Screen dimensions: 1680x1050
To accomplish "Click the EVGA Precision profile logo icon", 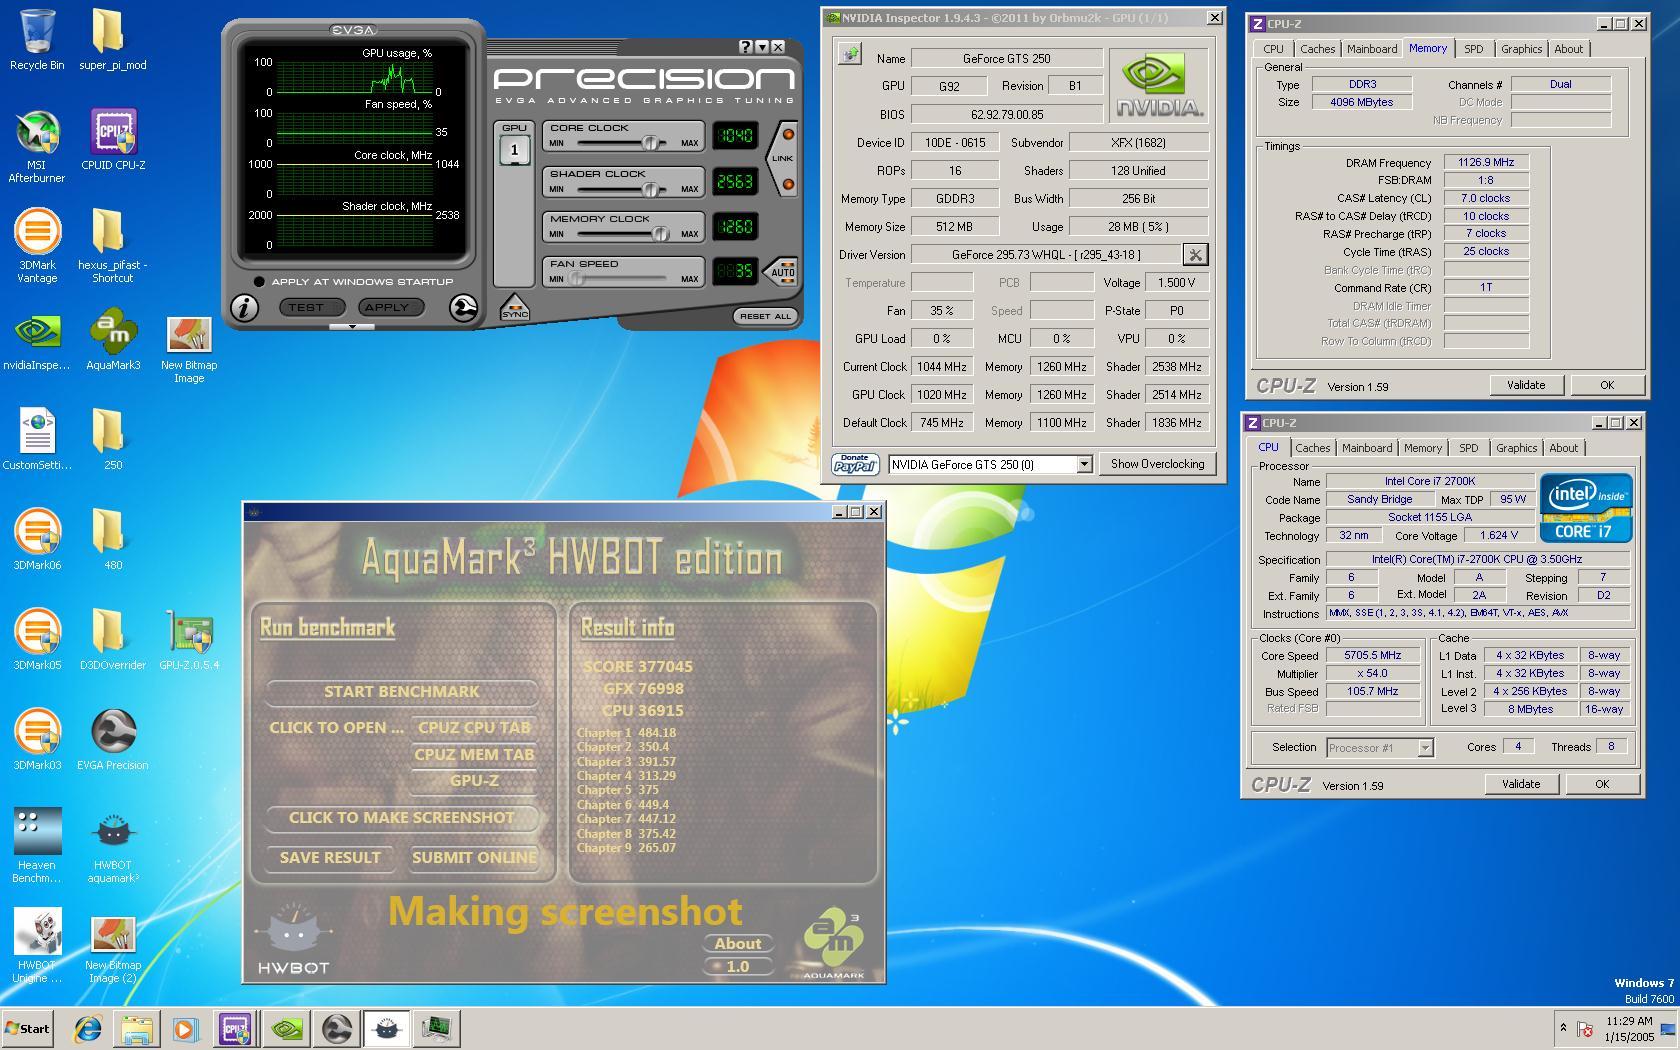I will pos(463,308).
